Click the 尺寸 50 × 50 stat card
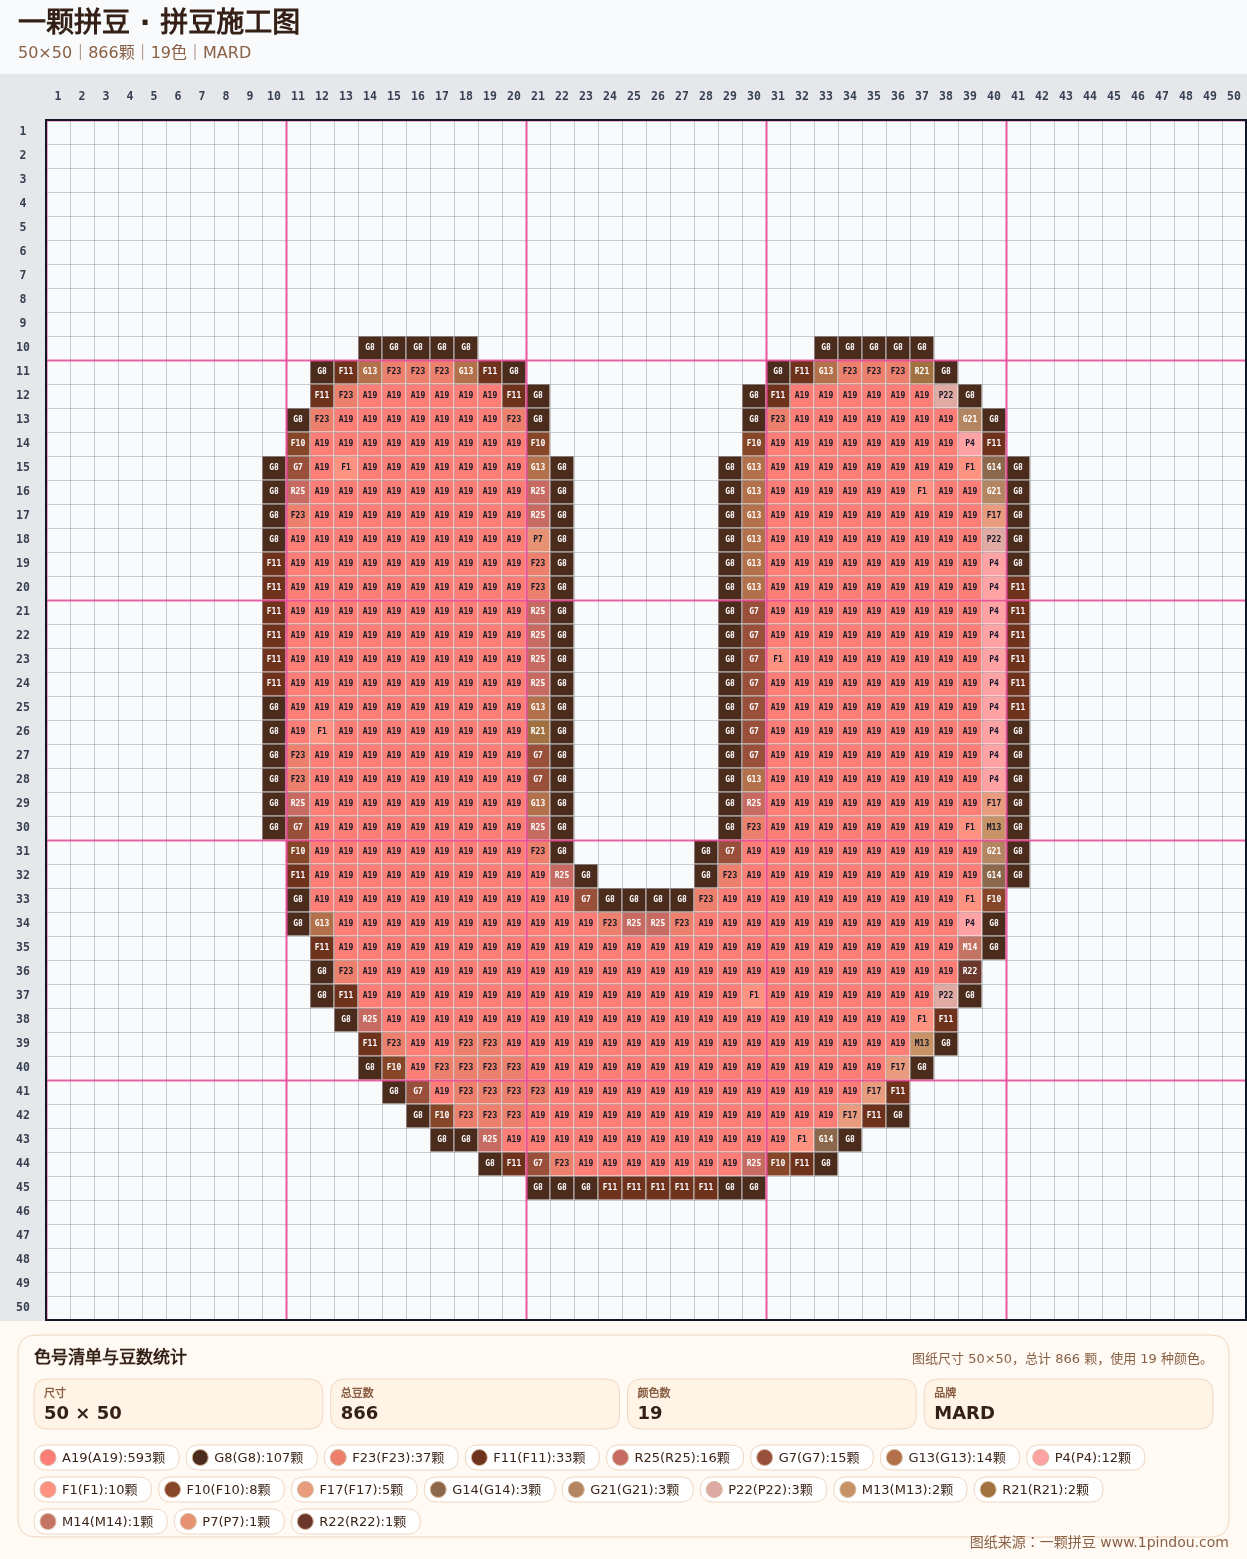The width and height of the screenshot is (1247, 1559). 178,1404
